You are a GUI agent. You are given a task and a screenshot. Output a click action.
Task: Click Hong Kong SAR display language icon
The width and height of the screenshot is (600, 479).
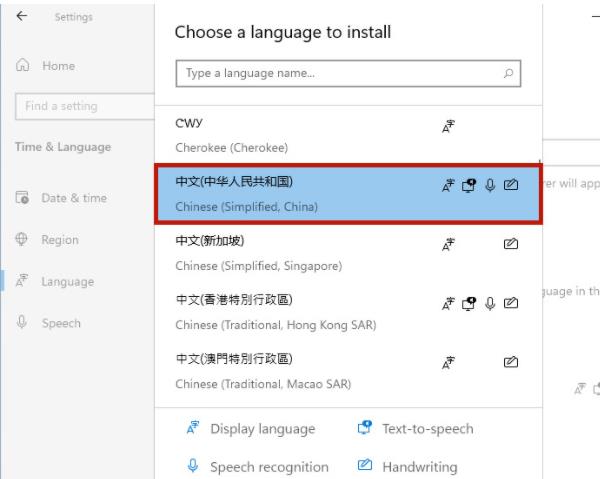tap(448, 303)
